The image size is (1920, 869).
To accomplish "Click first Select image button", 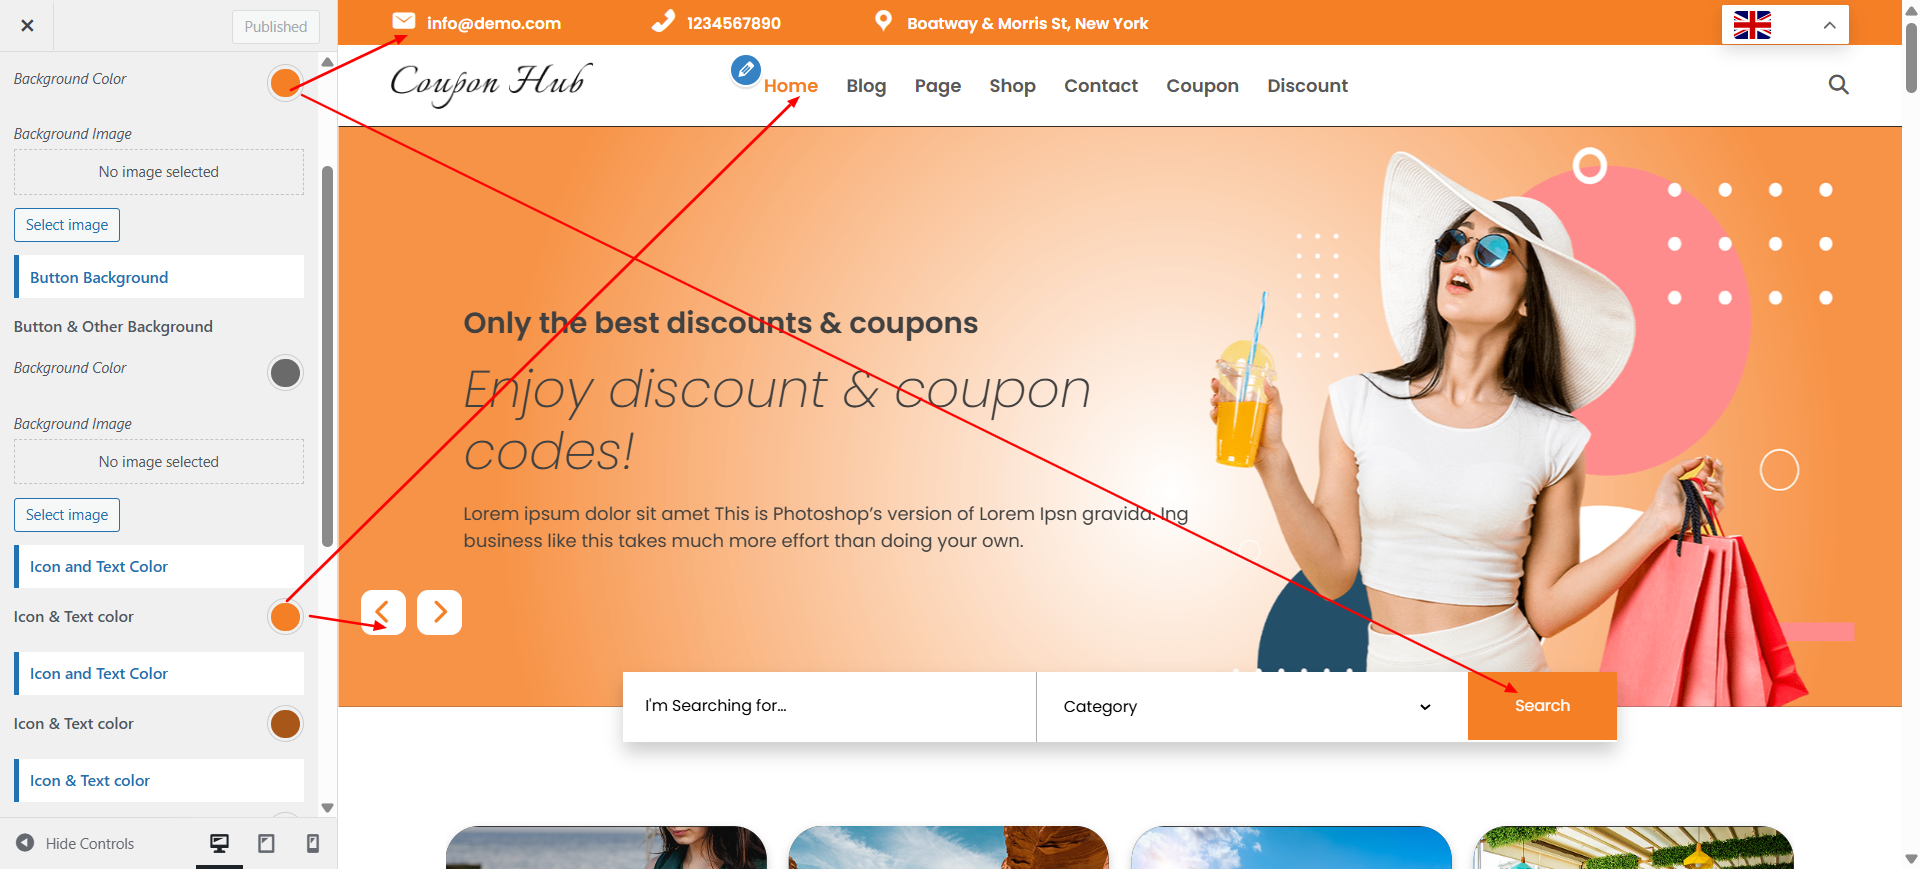I will [67, 225].
